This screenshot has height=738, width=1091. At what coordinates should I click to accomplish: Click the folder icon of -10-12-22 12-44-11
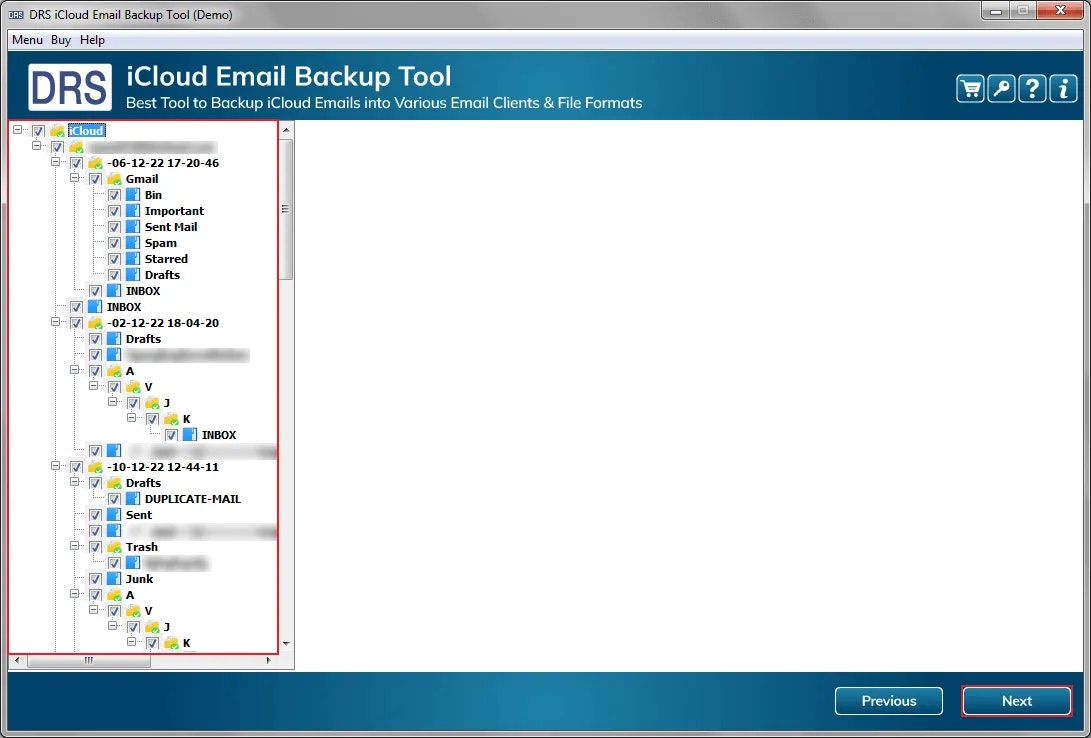tap(95, 467)
